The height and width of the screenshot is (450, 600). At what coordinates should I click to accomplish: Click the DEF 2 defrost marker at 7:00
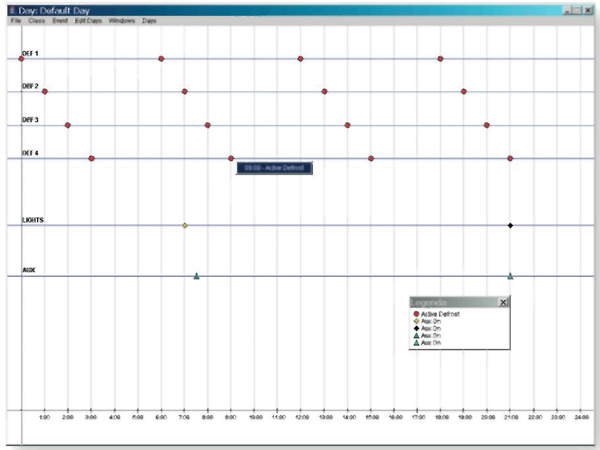pyautogui.click(x=184, y=91)
